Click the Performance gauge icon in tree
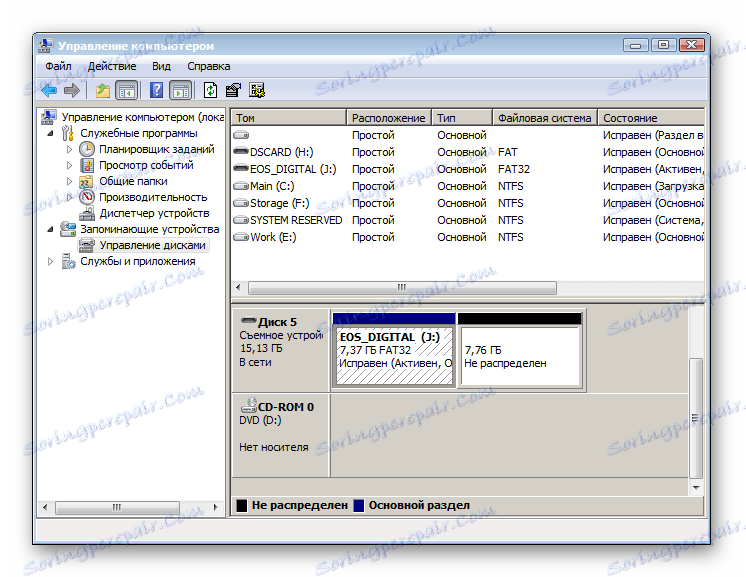This screenshot has height=577, width=746. tap(87, 197)
